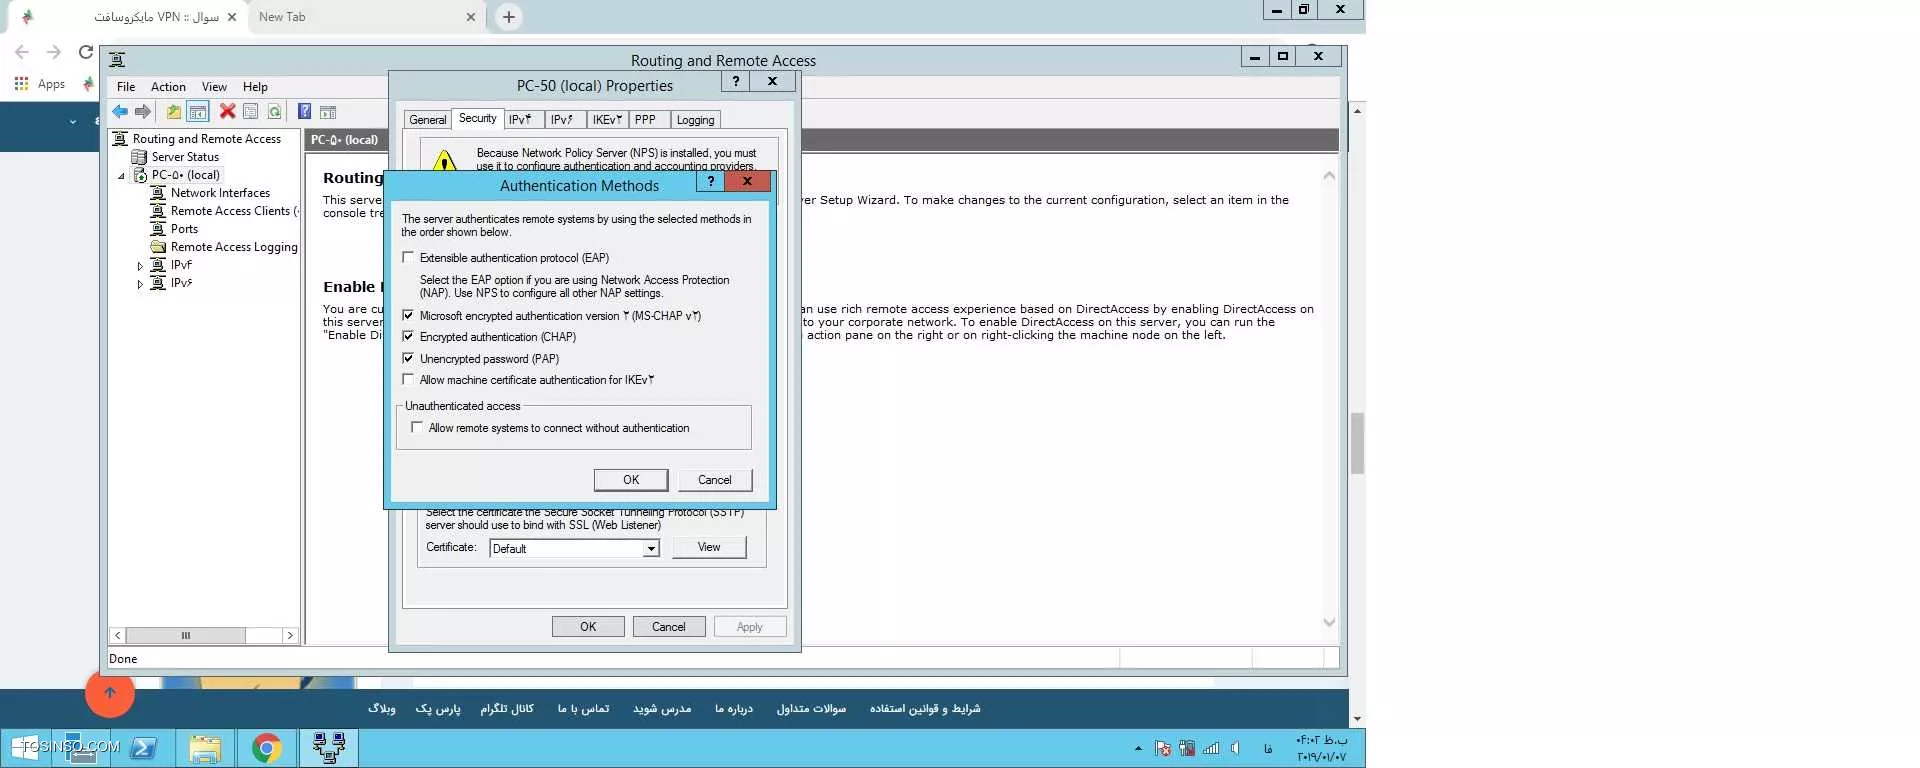This screenshot has height=768, width=1920.
Task: Click the help button on PC-50 Properties dialog
Action: (736, 81)
